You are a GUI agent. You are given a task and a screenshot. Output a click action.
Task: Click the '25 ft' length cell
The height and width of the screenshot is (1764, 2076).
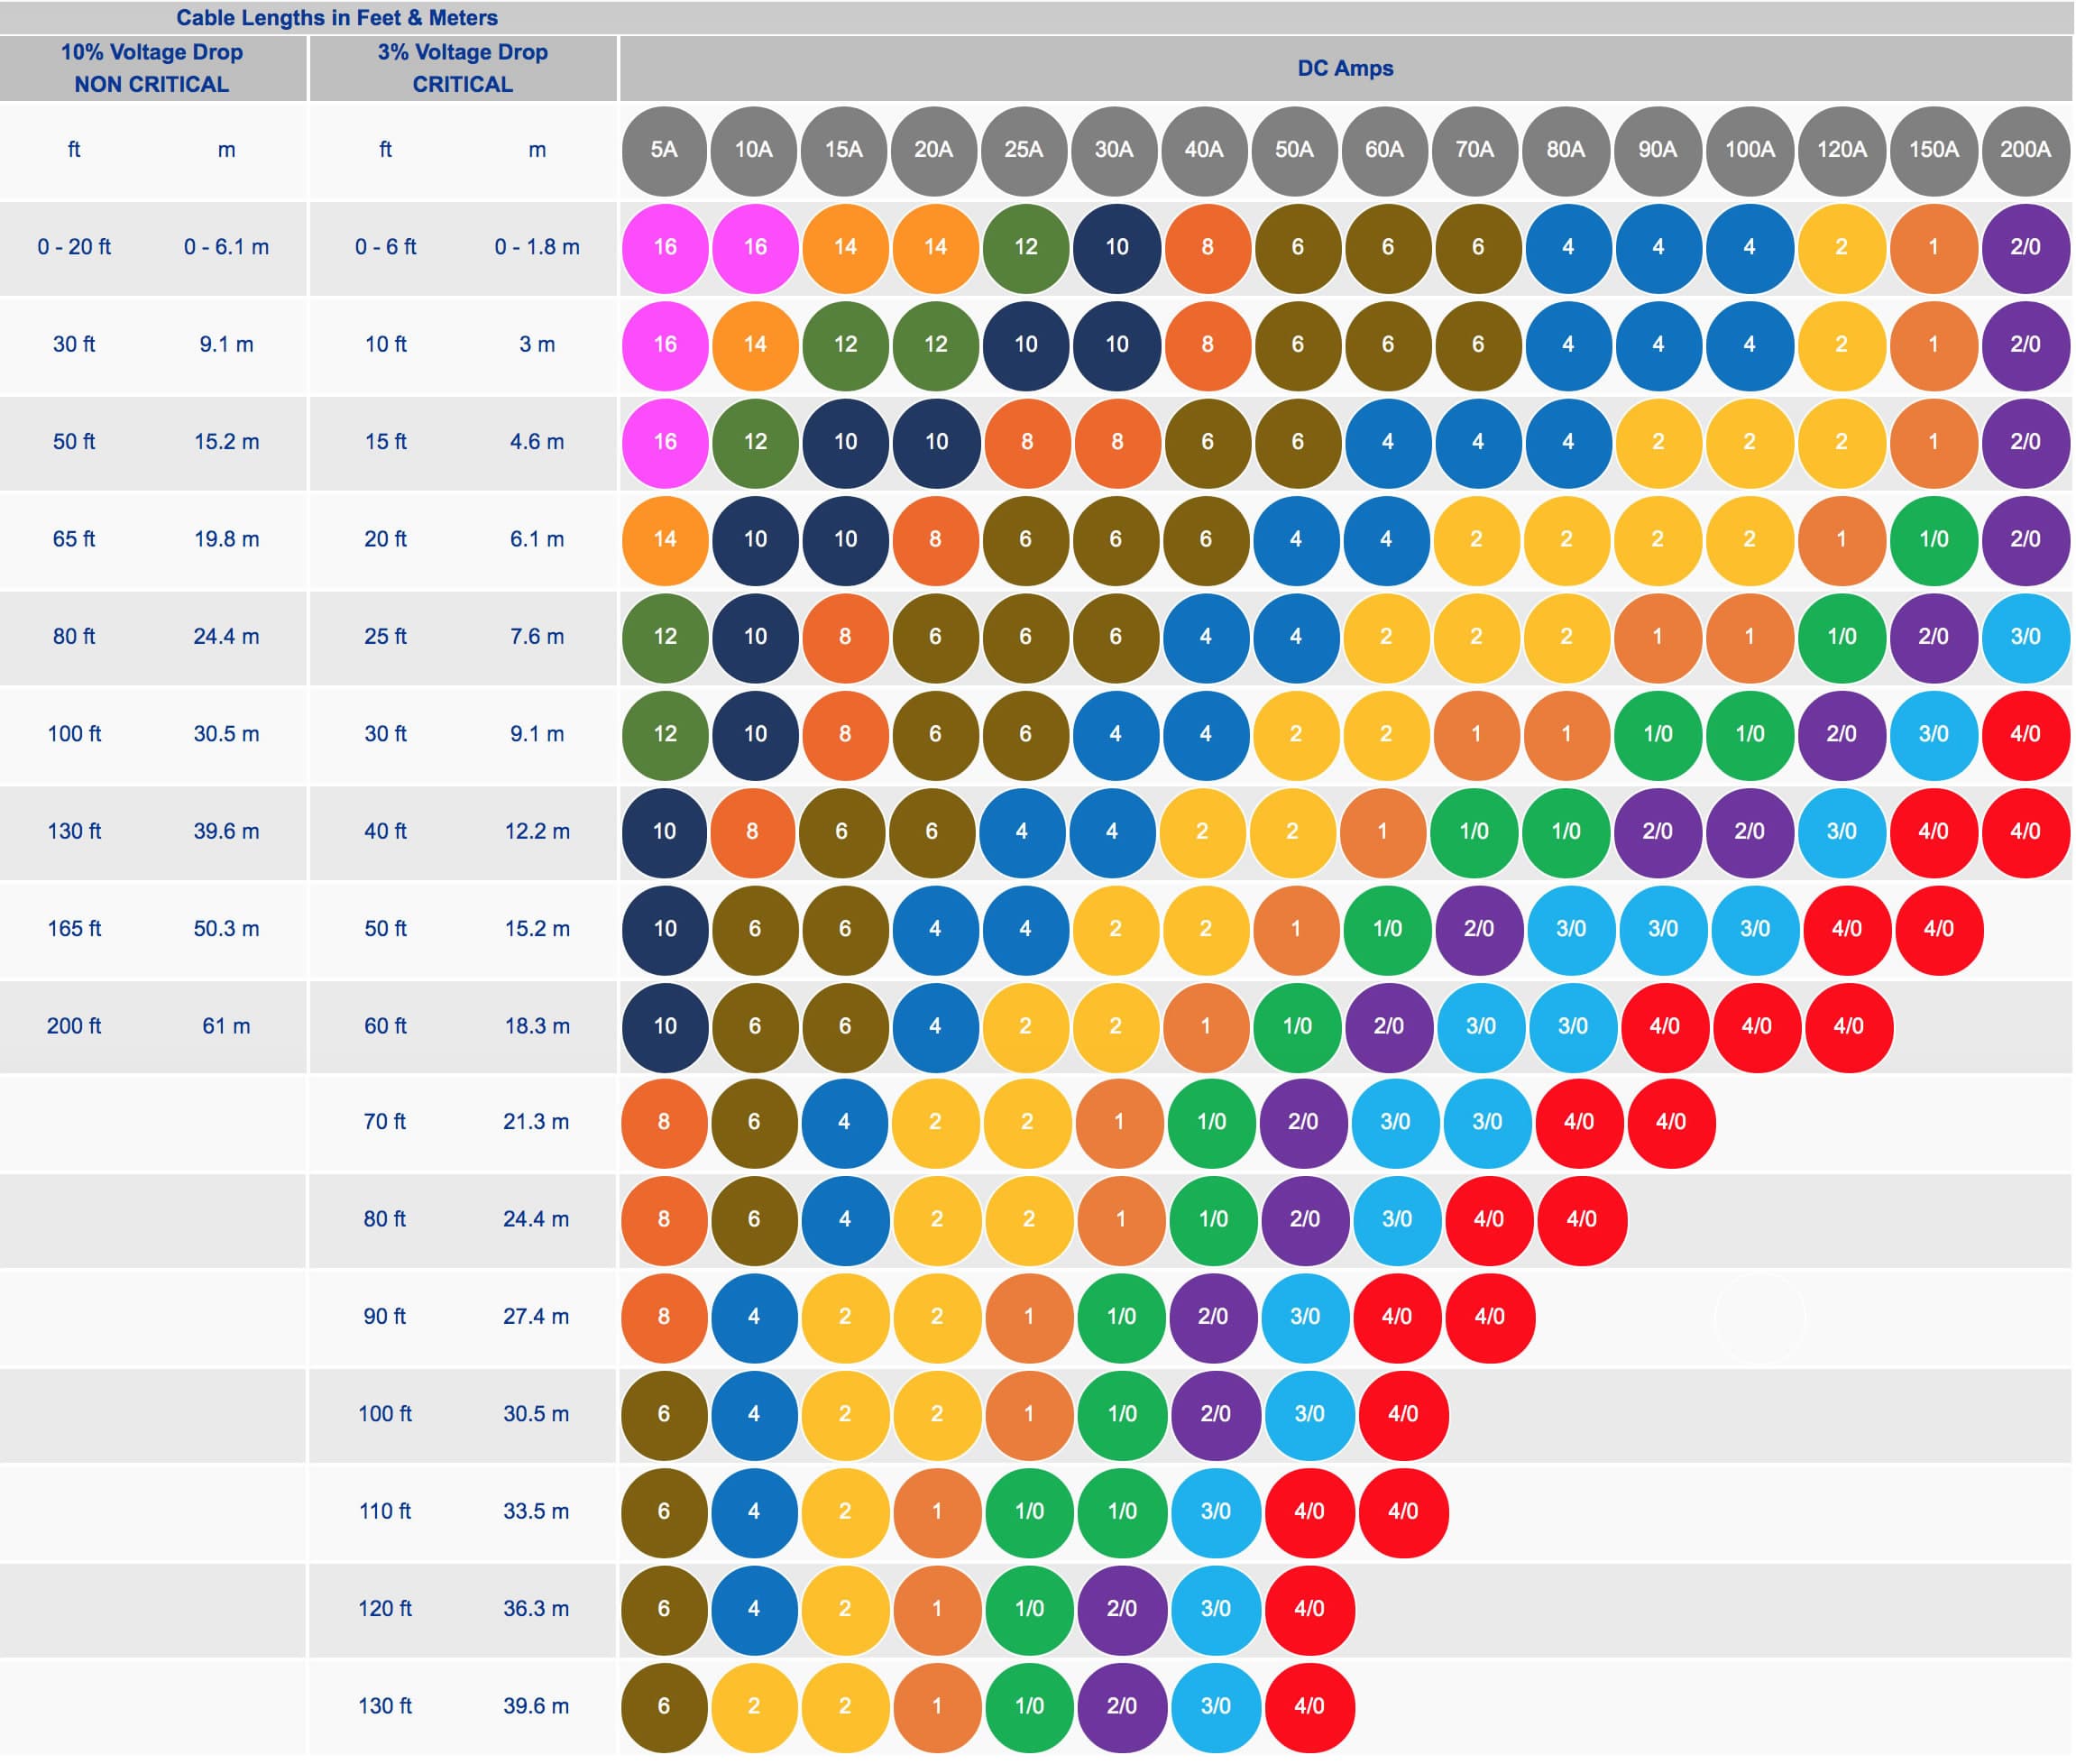point(386,637)
